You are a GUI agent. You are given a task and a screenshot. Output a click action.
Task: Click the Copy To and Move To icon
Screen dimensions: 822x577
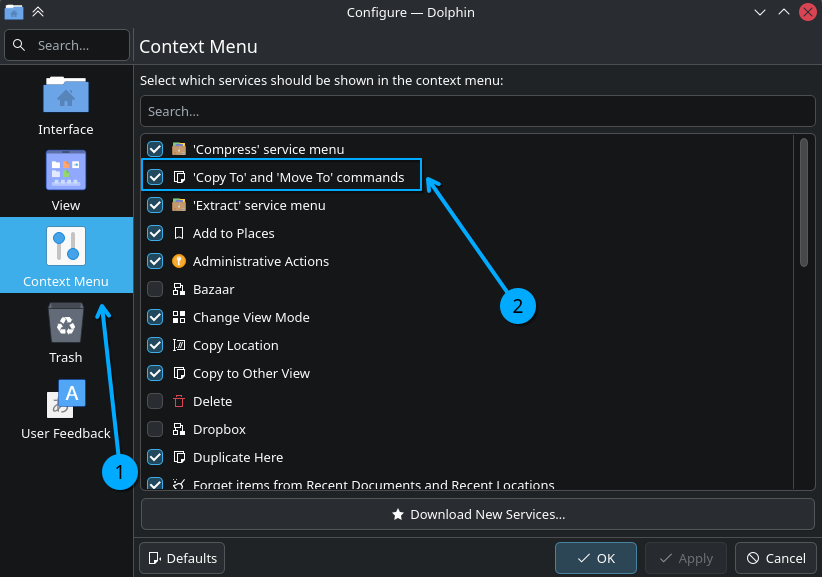click(x=179, y=177)
